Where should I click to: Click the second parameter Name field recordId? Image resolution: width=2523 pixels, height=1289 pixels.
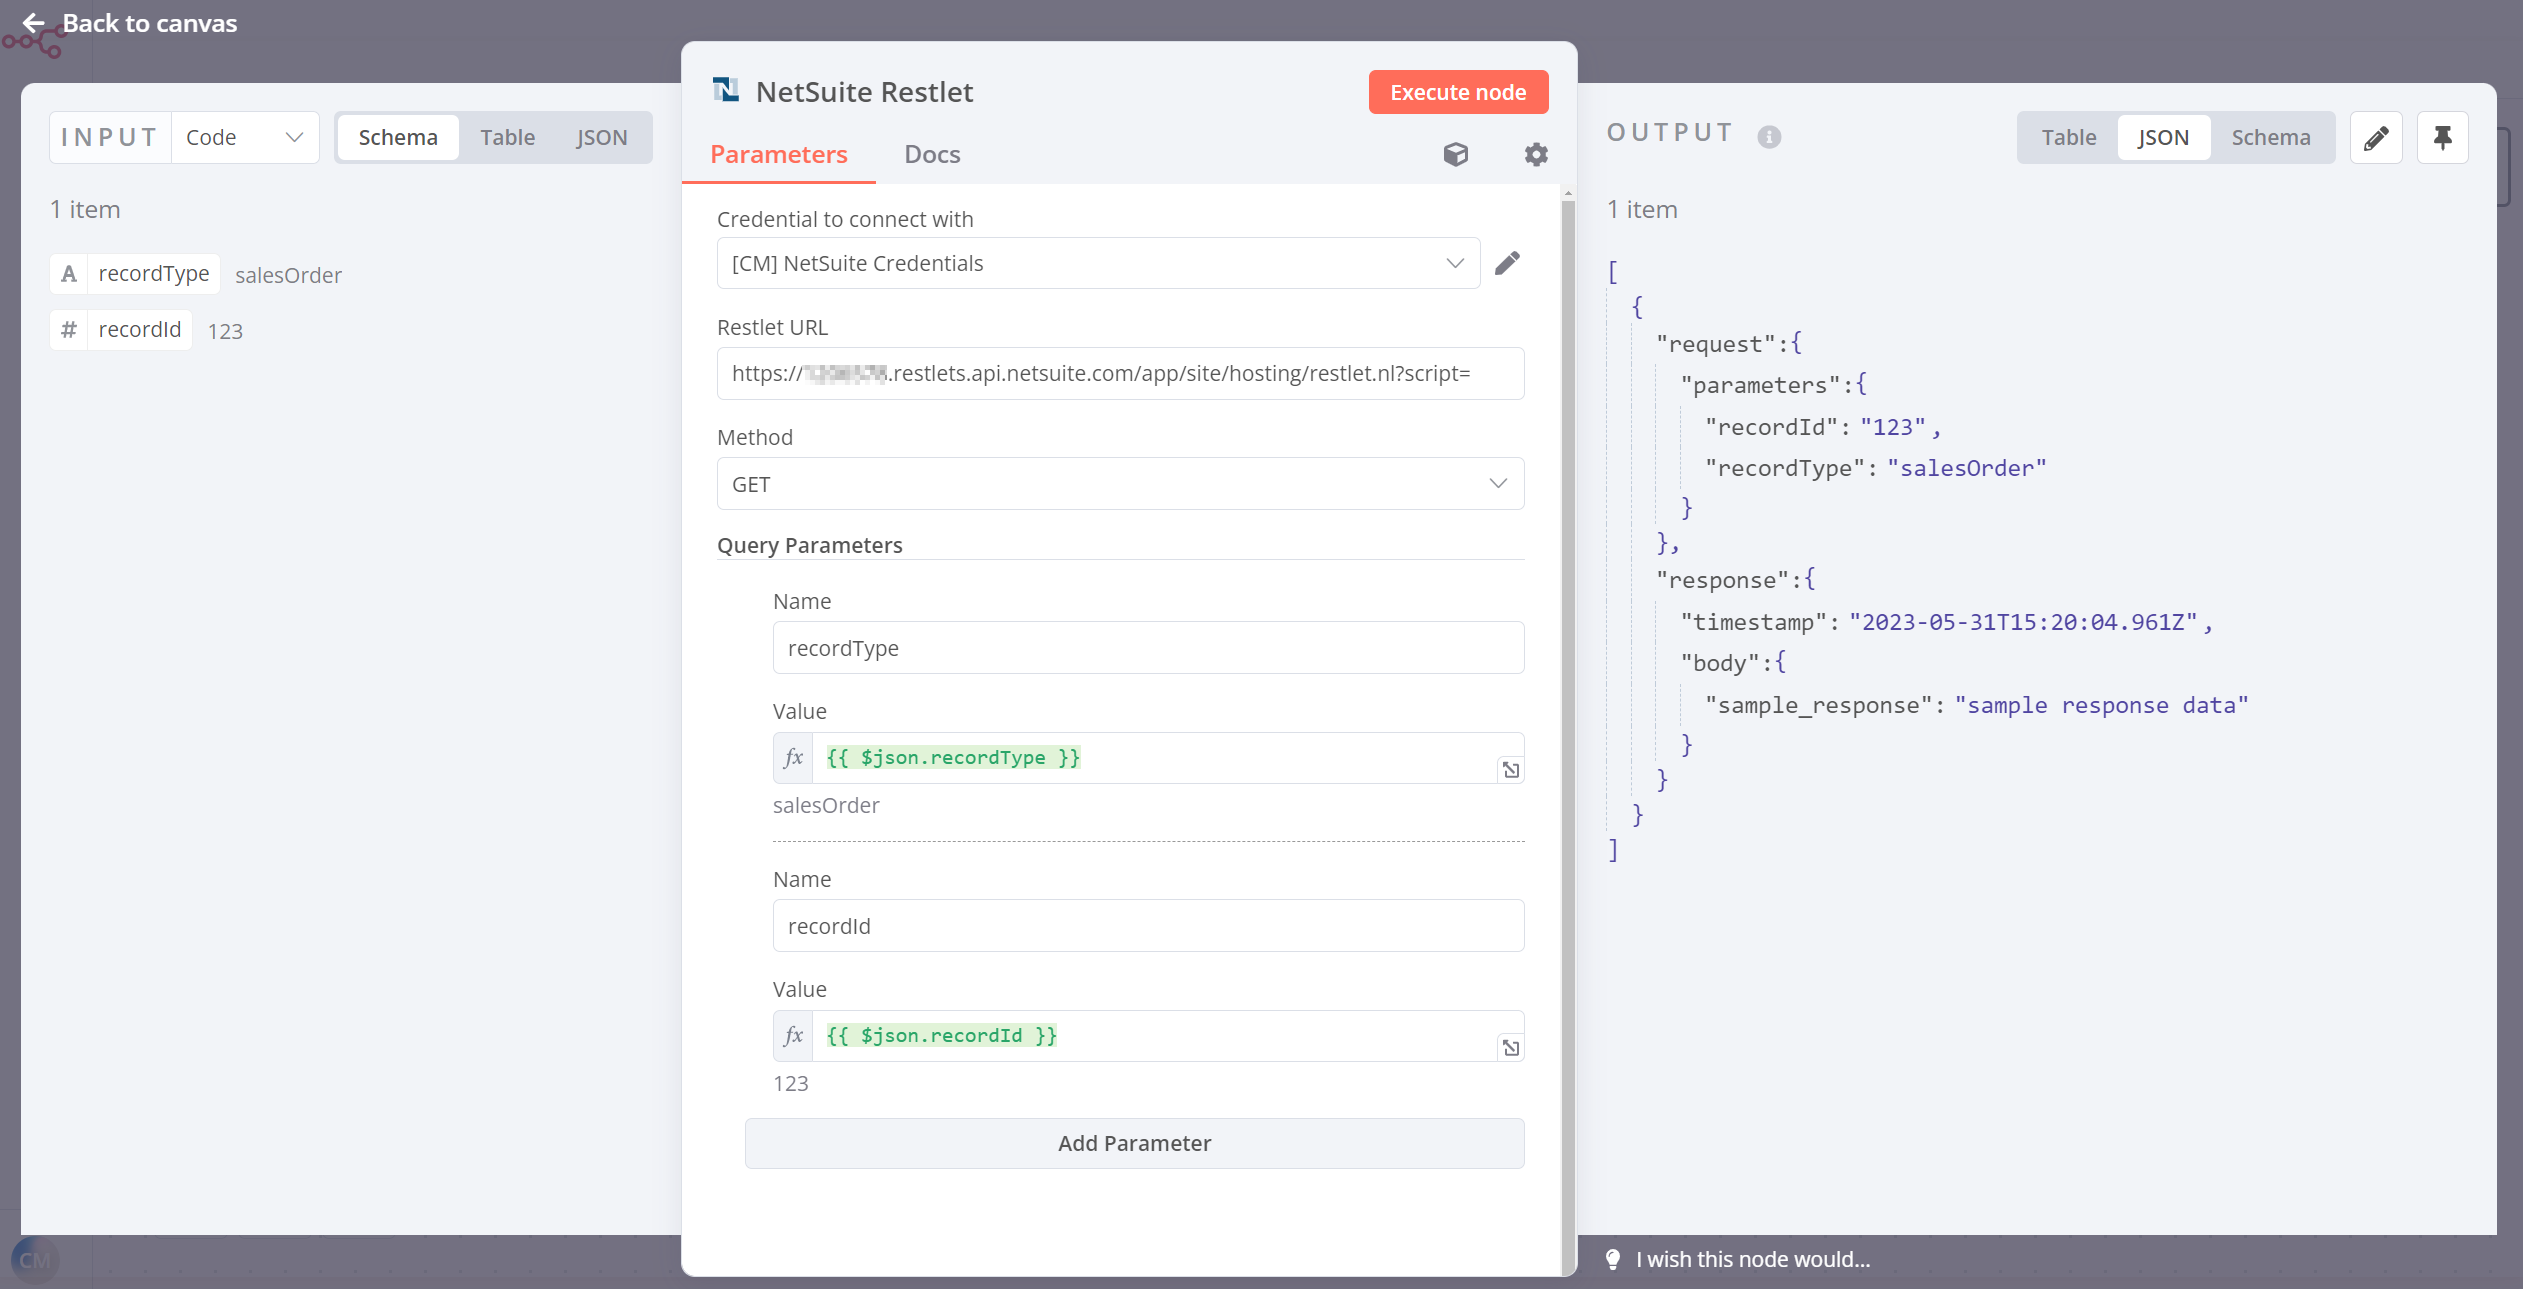click(x=1148, y=926)
